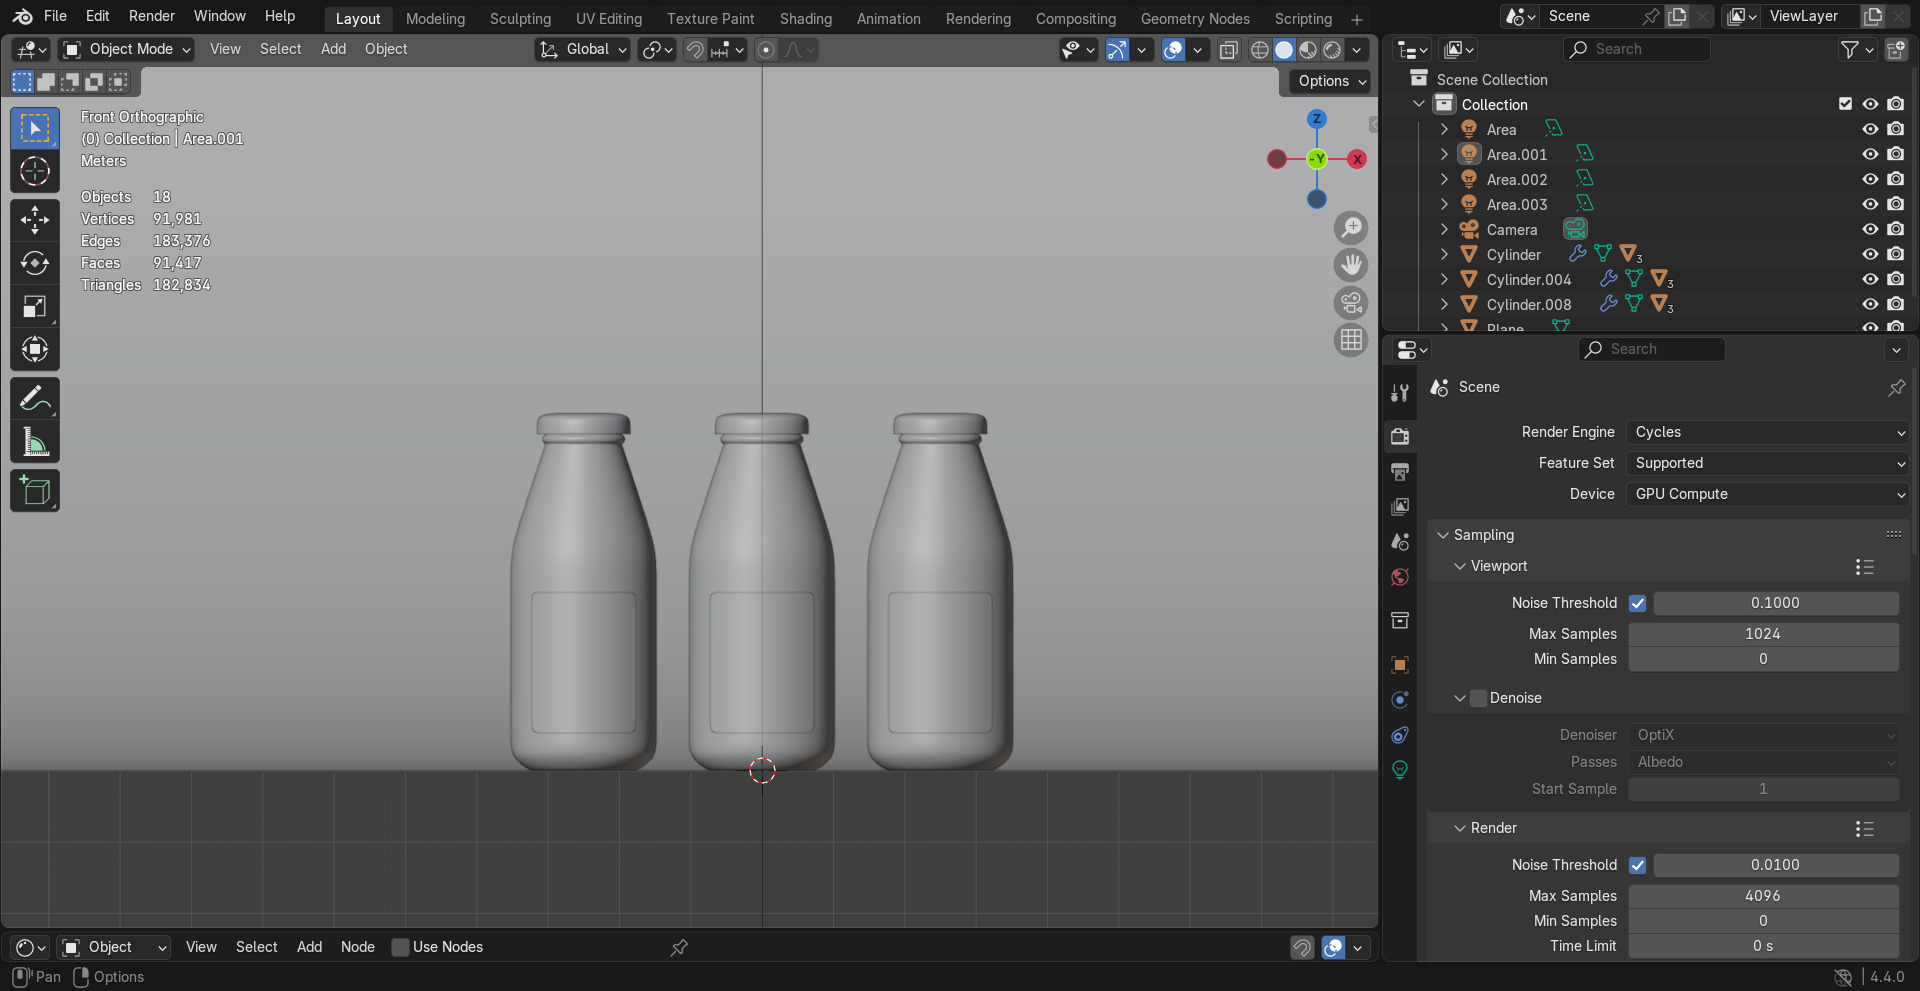Select the Add Cube tool
Screen dimensions: 1920x991
pos(35,491)
